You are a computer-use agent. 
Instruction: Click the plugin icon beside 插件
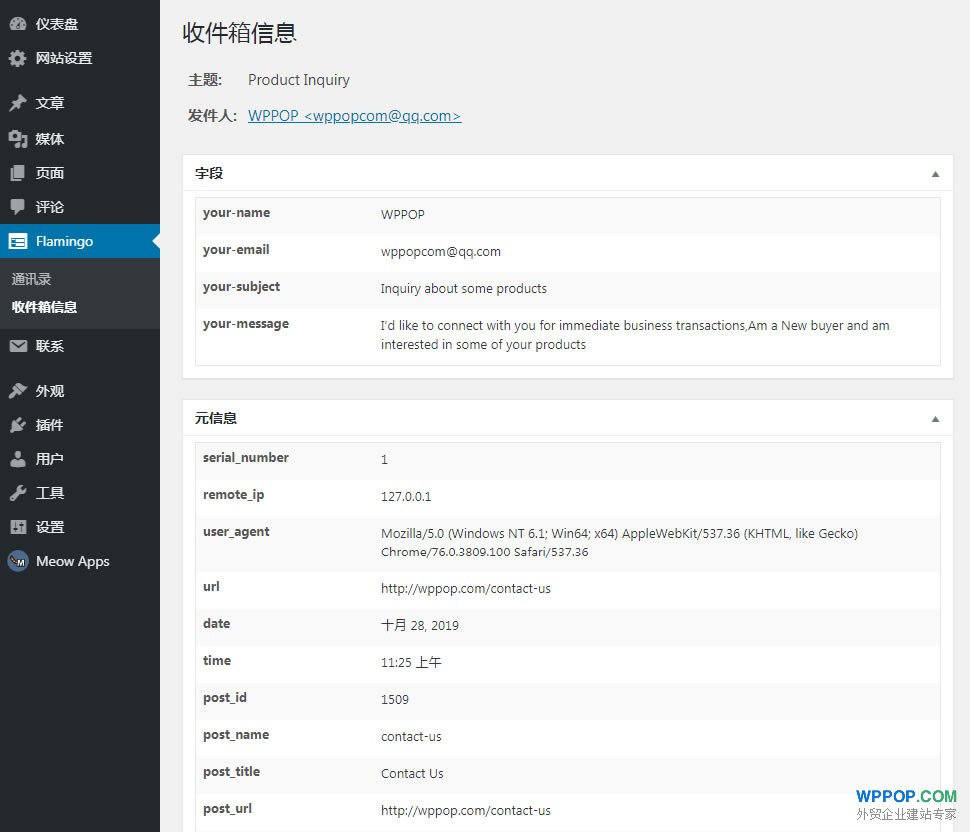pos(18,425)
